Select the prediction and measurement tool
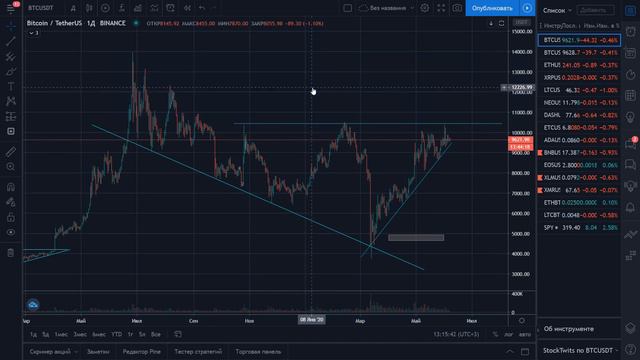This screenshot has height=360, width=640. (x=11, y=117)
